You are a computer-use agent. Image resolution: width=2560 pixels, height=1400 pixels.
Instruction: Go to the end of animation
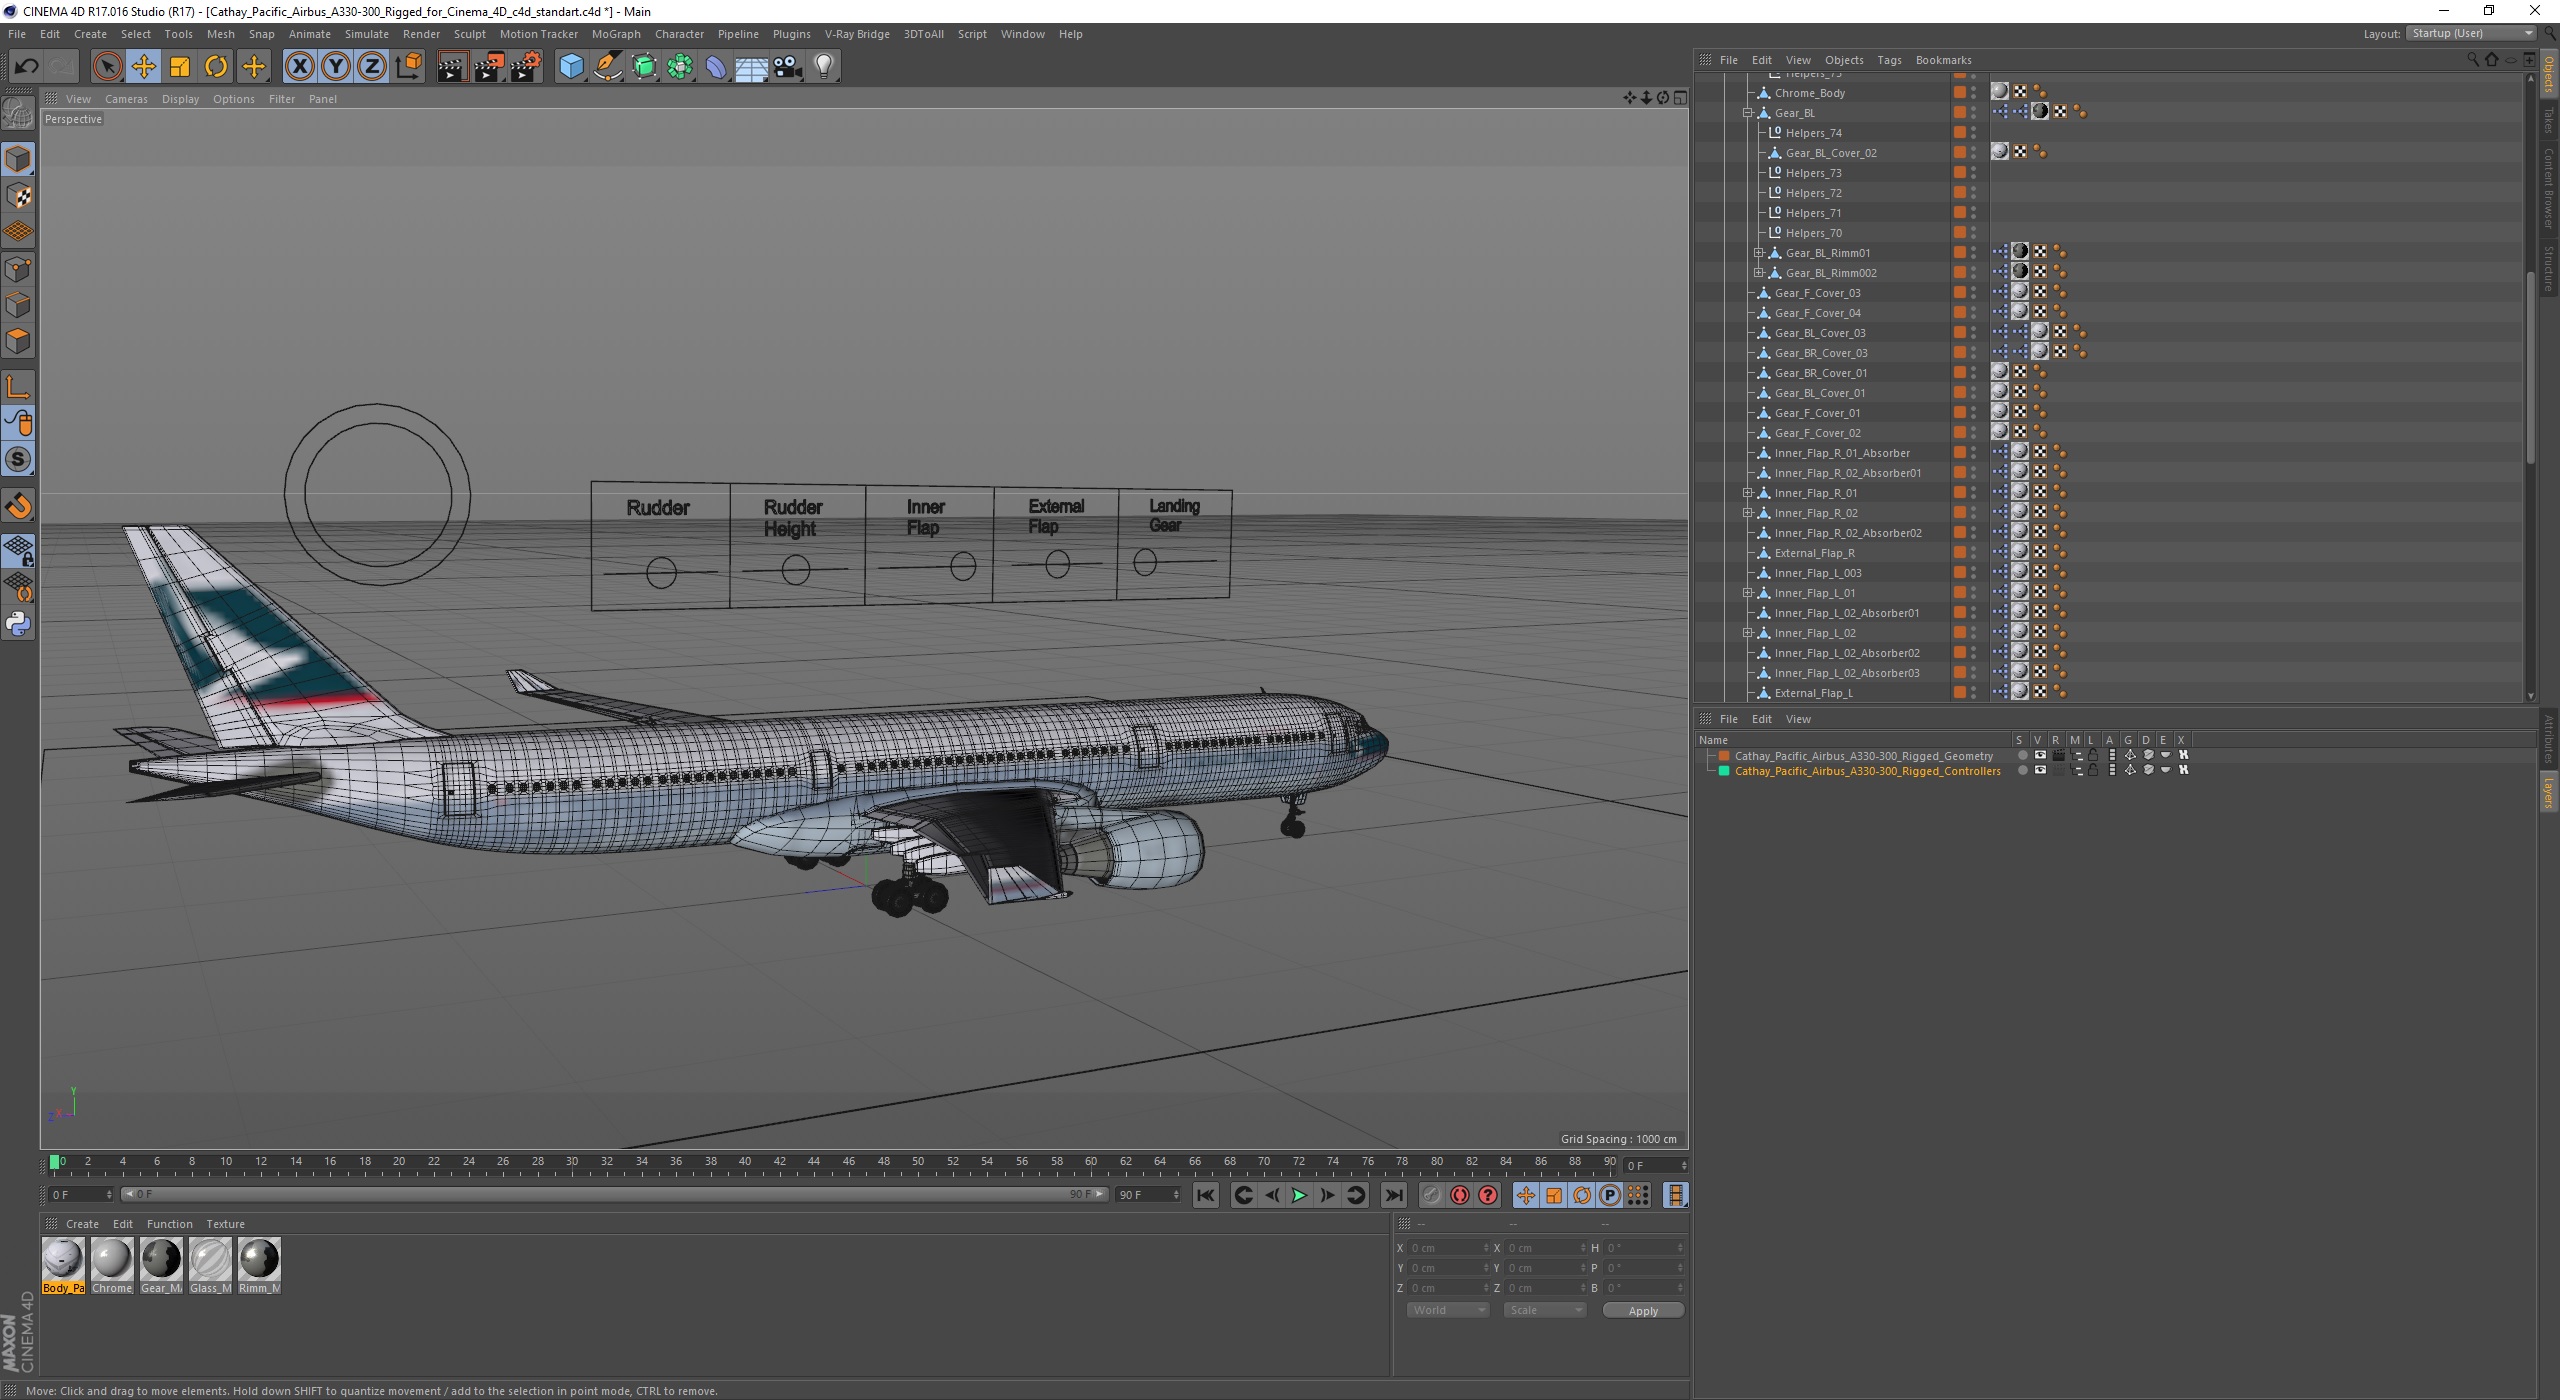pos(1393,1195)
